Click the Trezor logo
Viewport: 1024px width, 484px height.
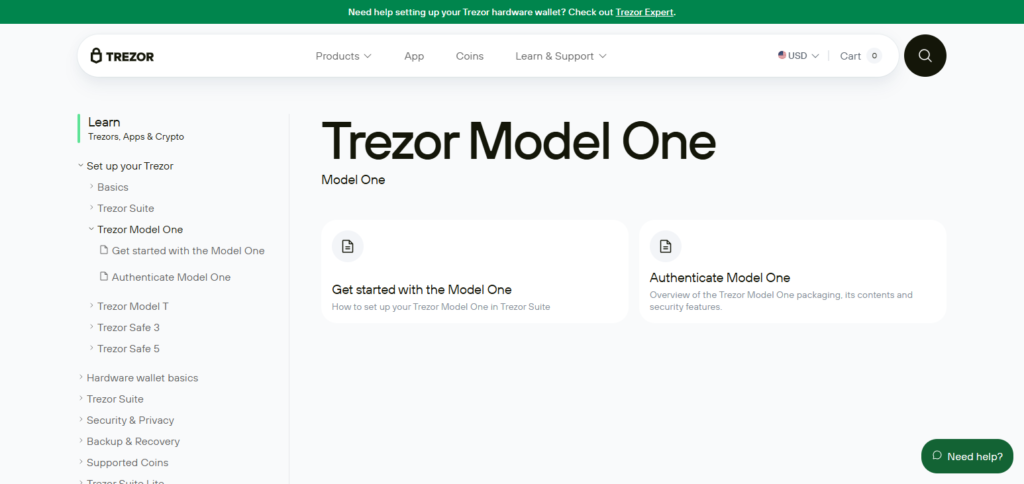[122, 56]
